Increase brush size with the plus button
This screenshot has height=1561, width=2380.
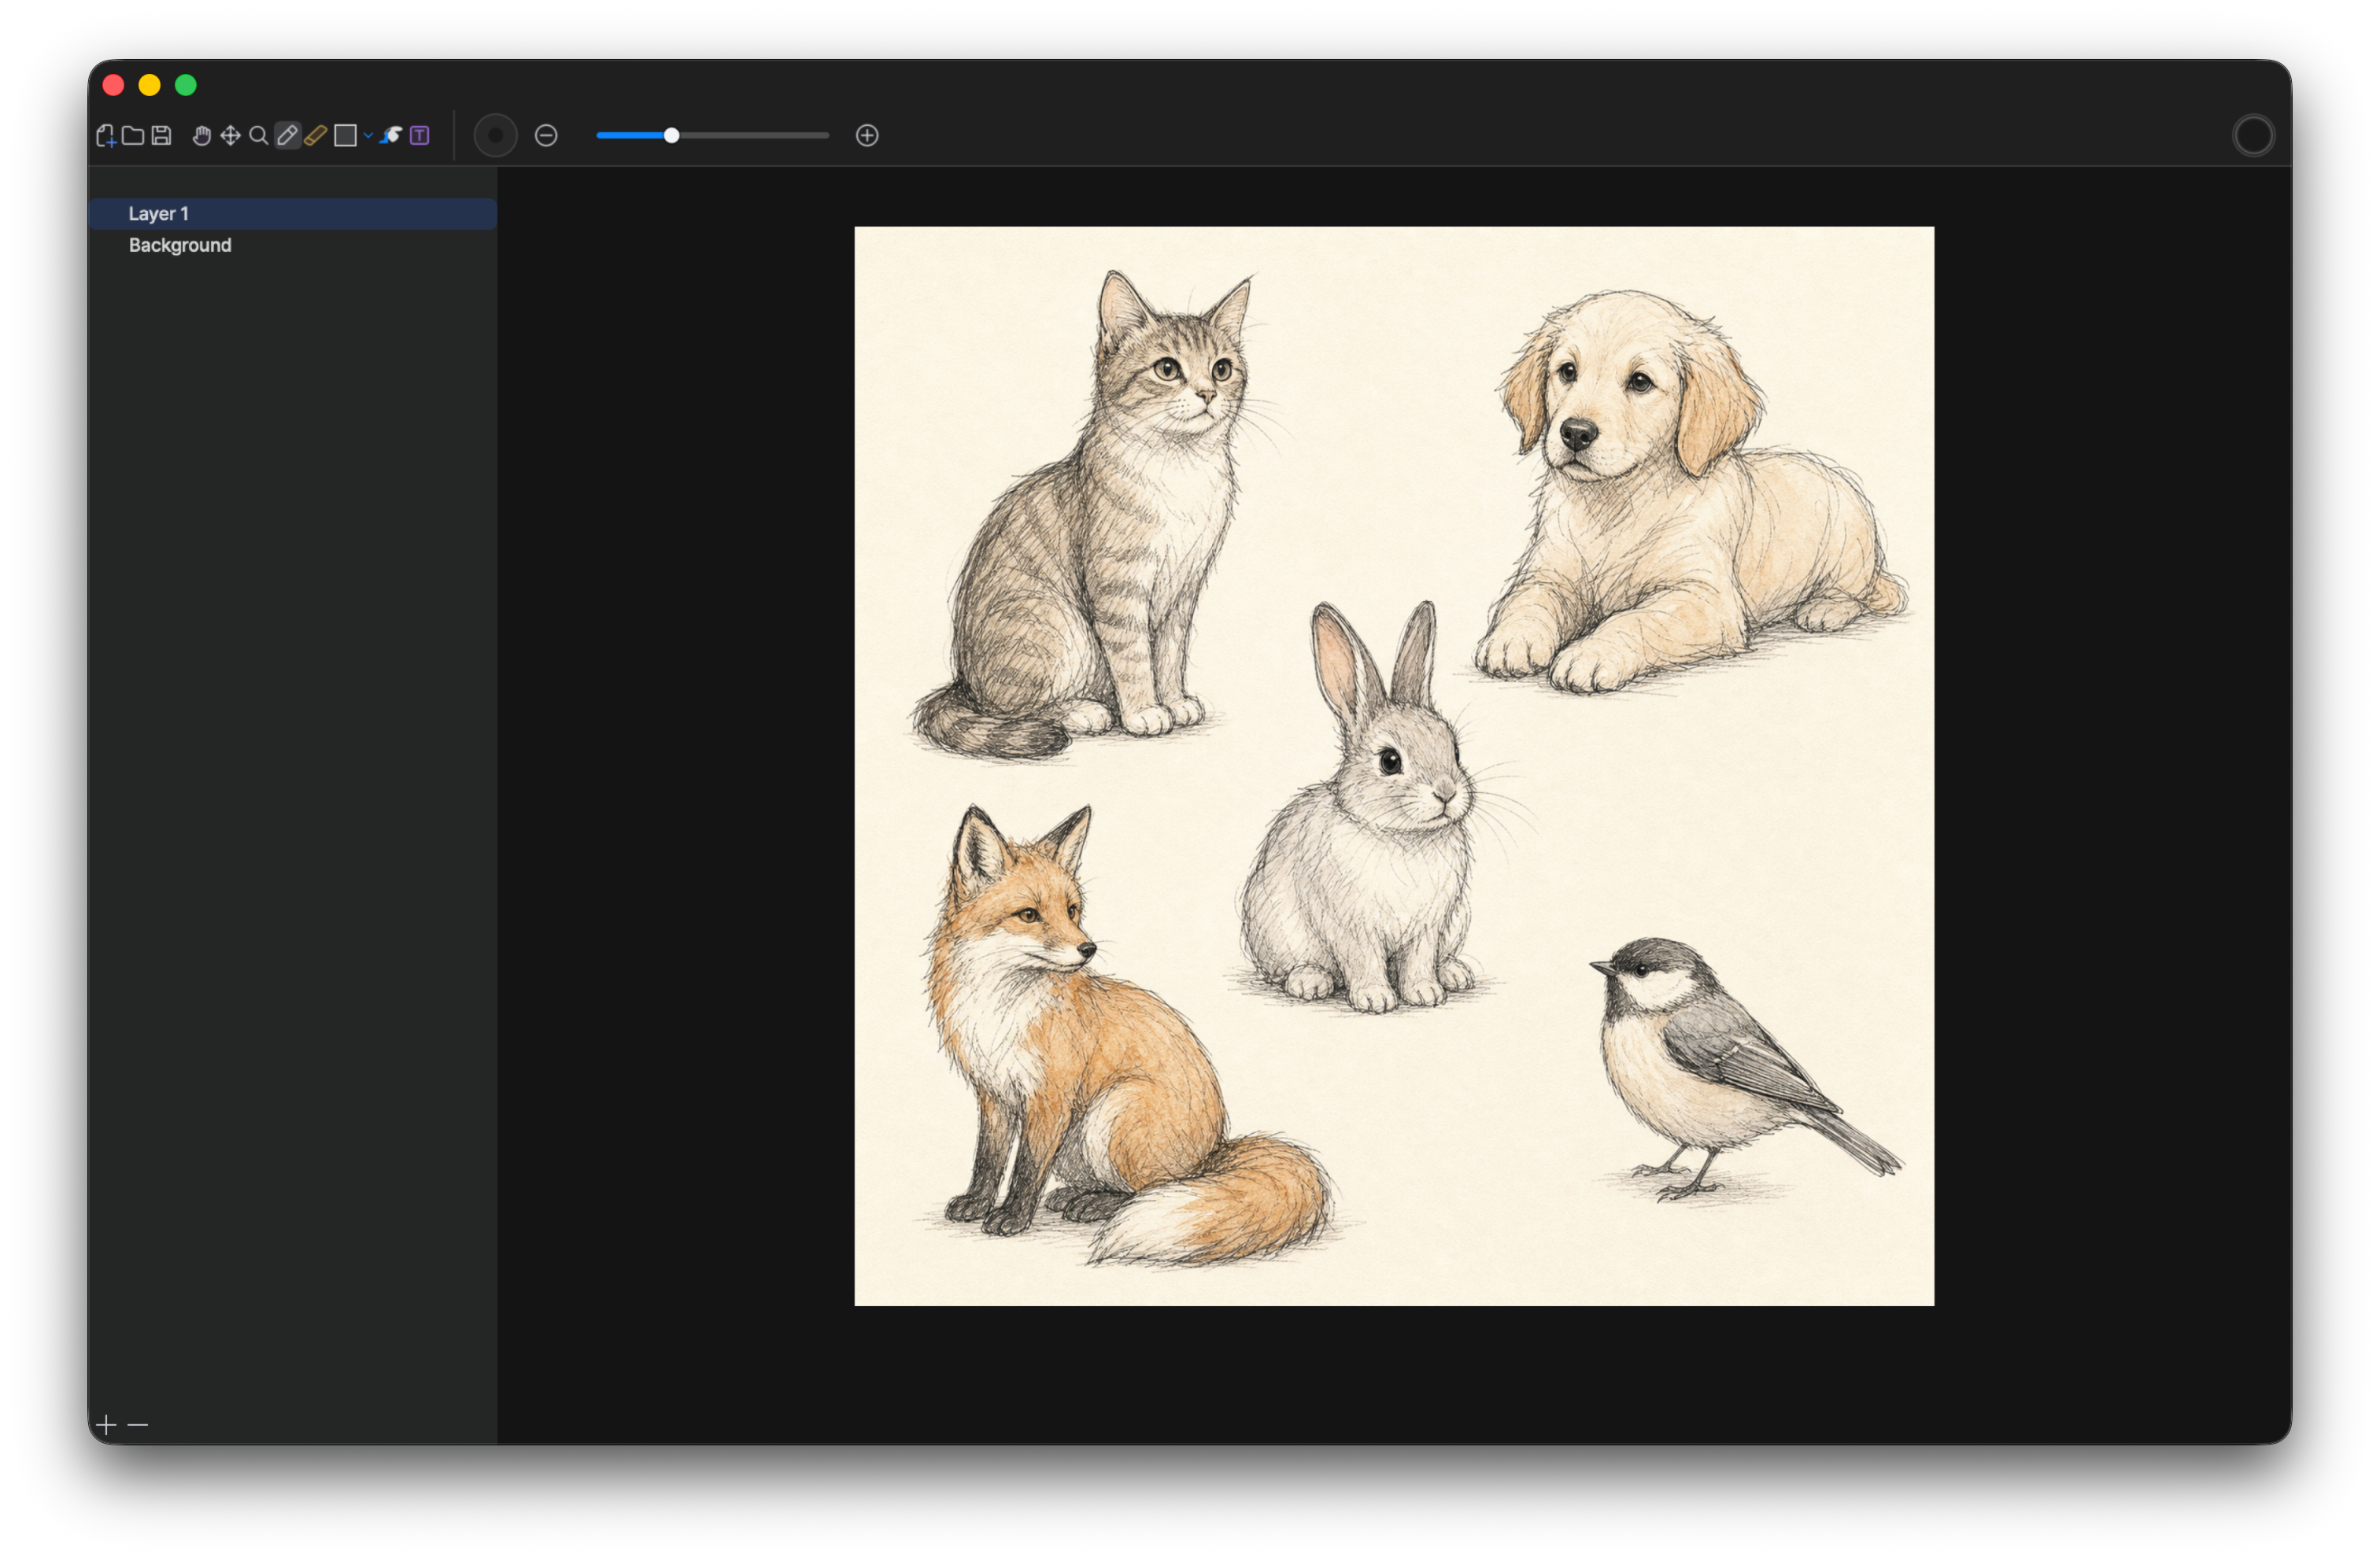click(x=867, y=135)
